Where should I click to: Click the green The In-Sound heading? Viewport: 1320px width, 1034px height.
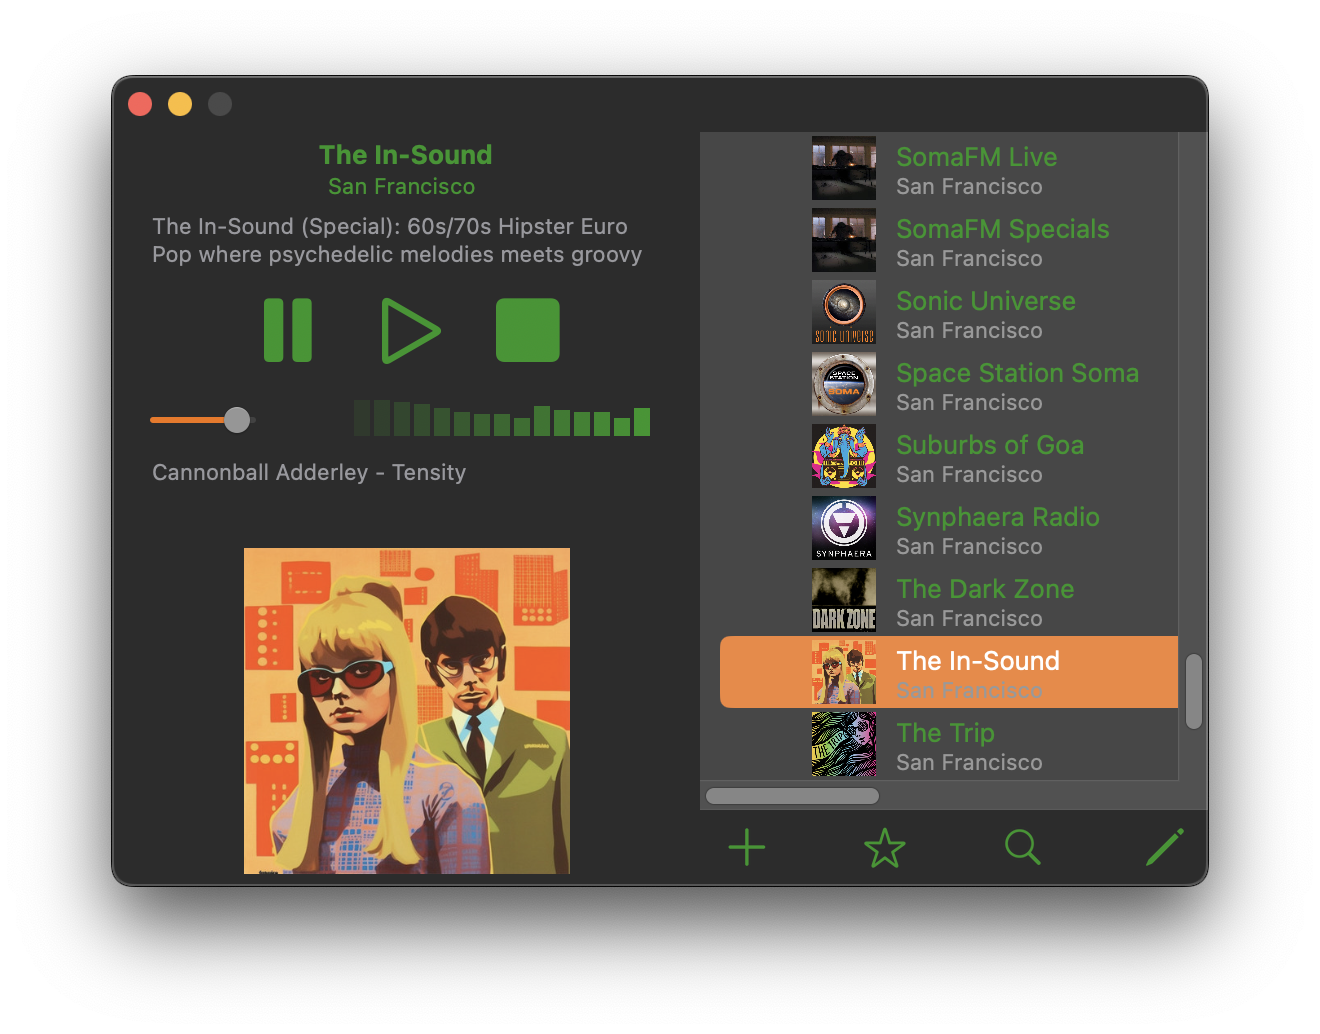click(x=406, y=155)
